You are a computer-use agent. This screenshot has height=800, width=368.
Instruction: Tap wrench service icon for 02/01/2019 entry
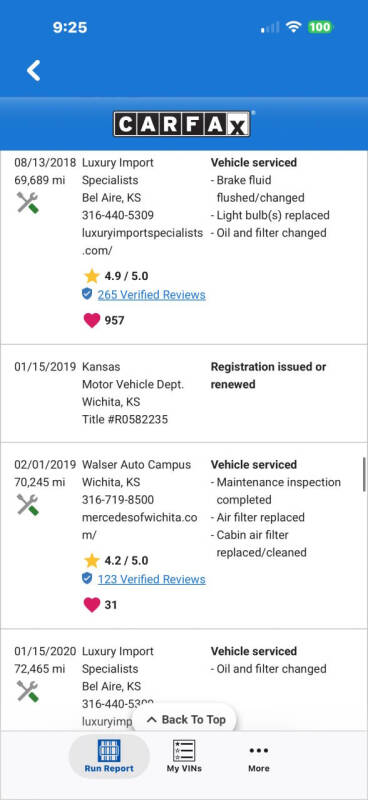click(x=28, y=505)
